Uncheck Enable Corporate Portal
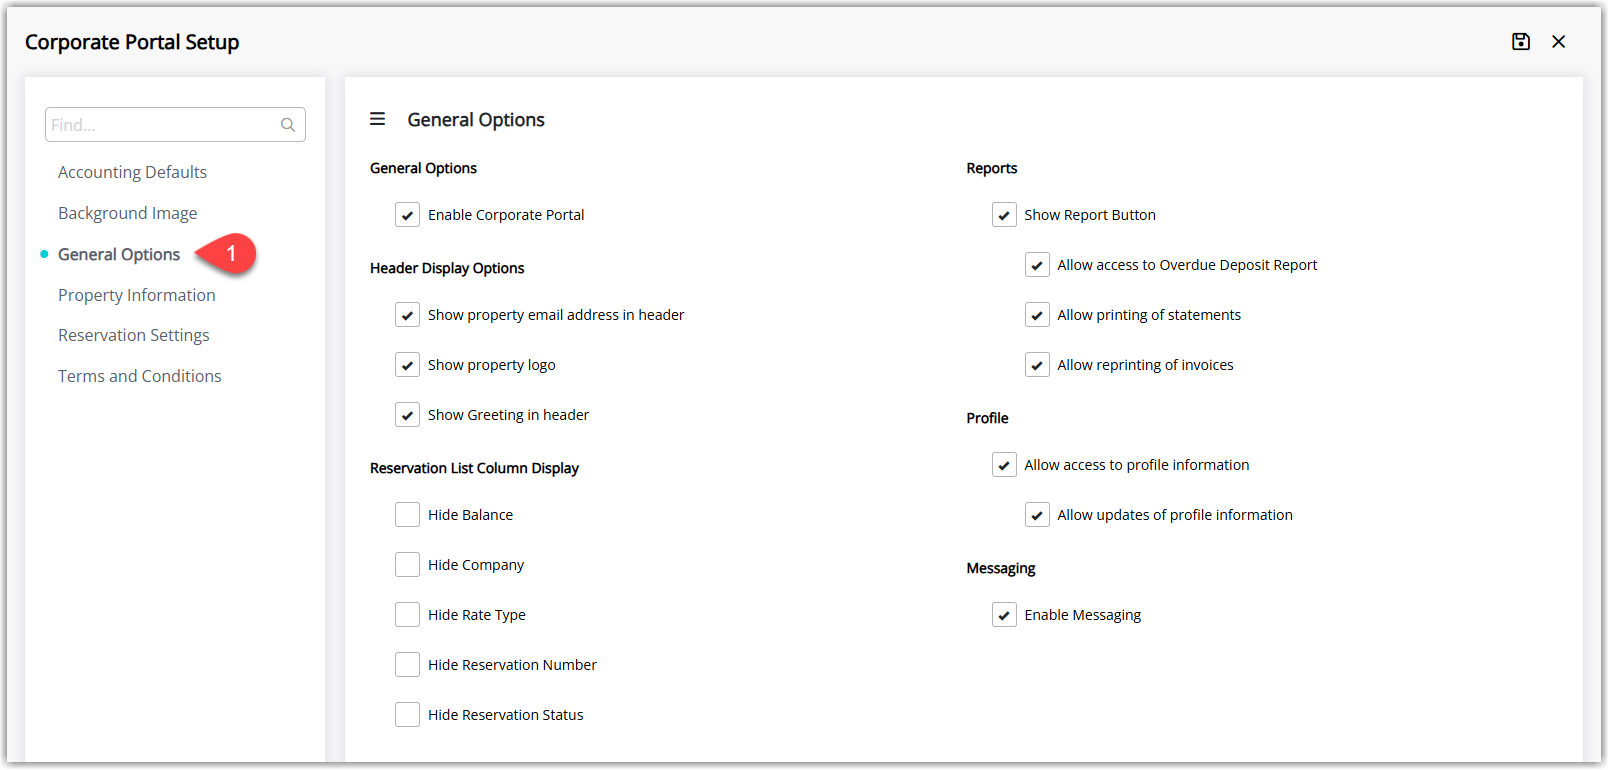This screenshot has width=1609, height=770. pos(407,215)
